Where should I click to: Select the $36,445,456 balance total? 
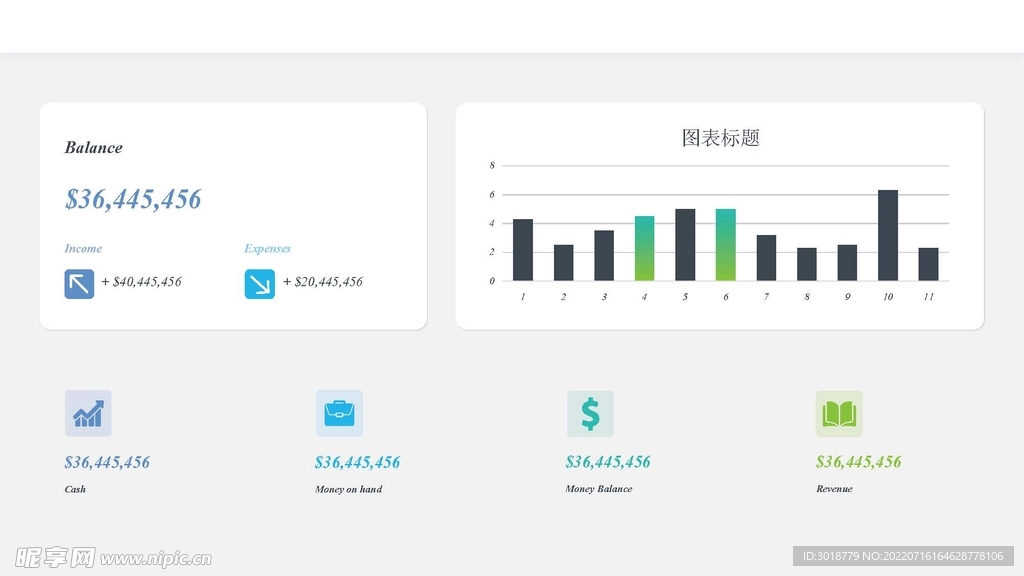tap(133, 199)
